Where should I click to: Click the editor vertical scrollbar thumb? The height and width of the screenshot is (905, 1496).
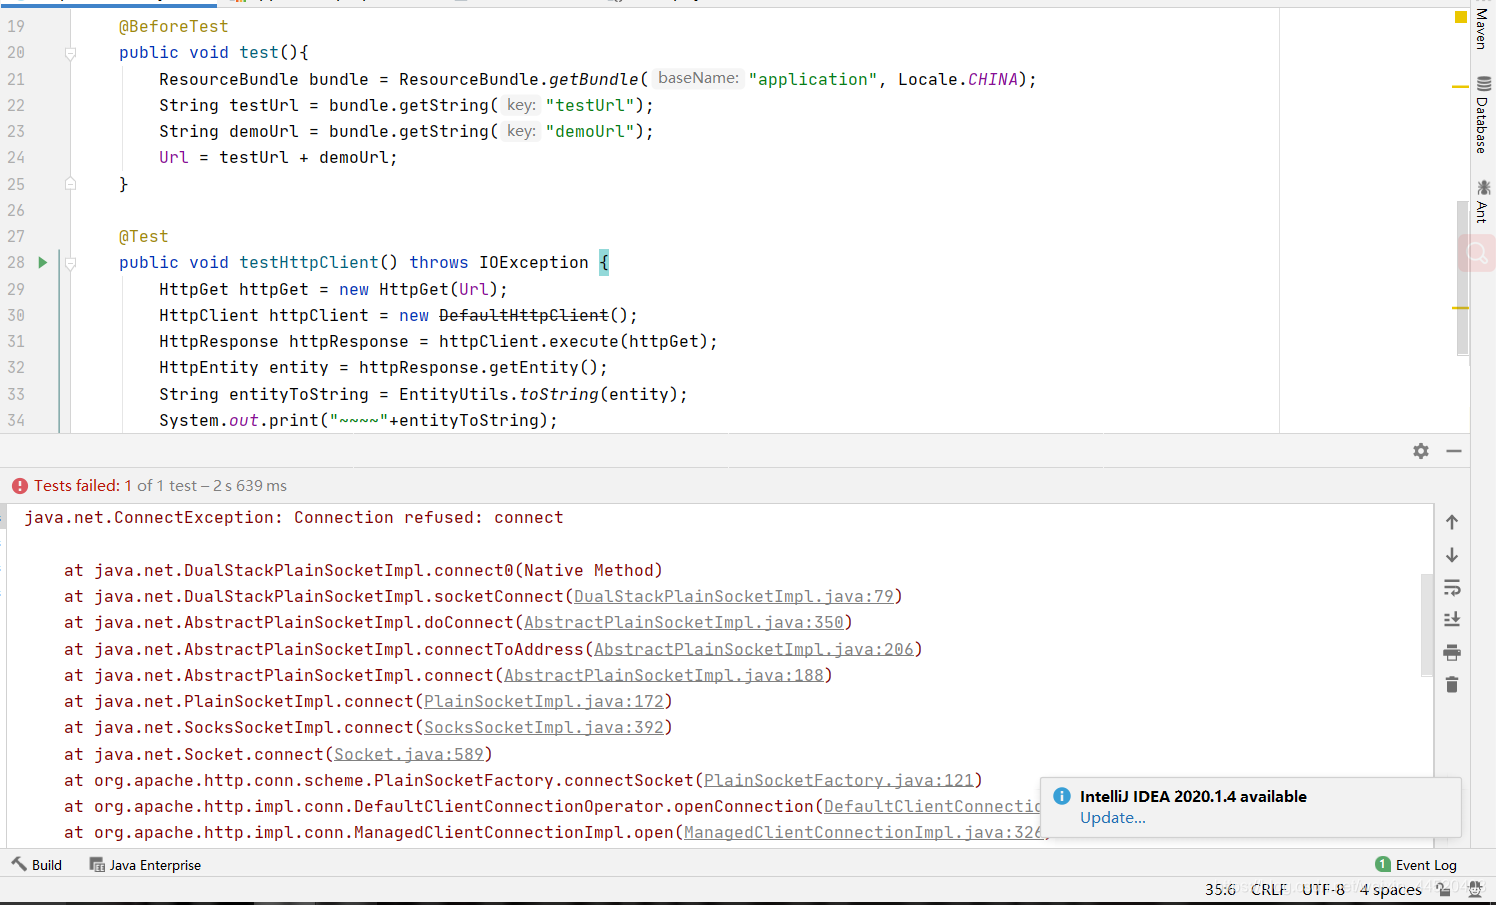[1463, 277]
